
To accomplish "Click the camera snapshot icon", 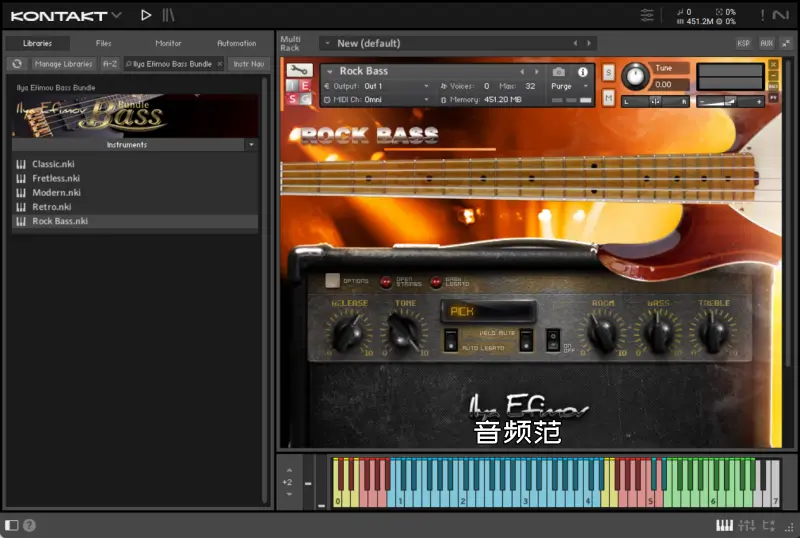I will 559,72.
